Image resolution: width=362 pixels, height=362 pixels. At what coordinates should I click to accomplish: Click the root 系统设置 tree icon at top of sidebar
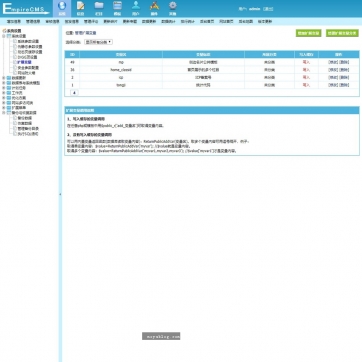pyautogui.click(x=4, y=31)
